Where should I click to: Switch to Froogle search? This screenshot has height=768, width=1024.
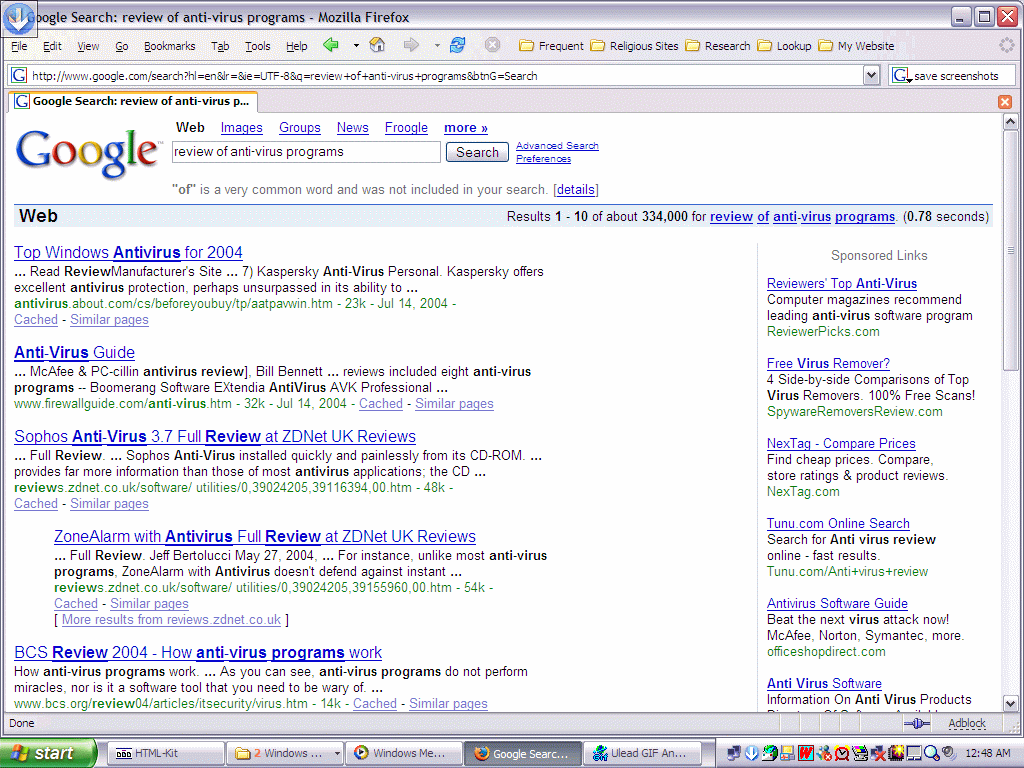[x=406, y=128]
